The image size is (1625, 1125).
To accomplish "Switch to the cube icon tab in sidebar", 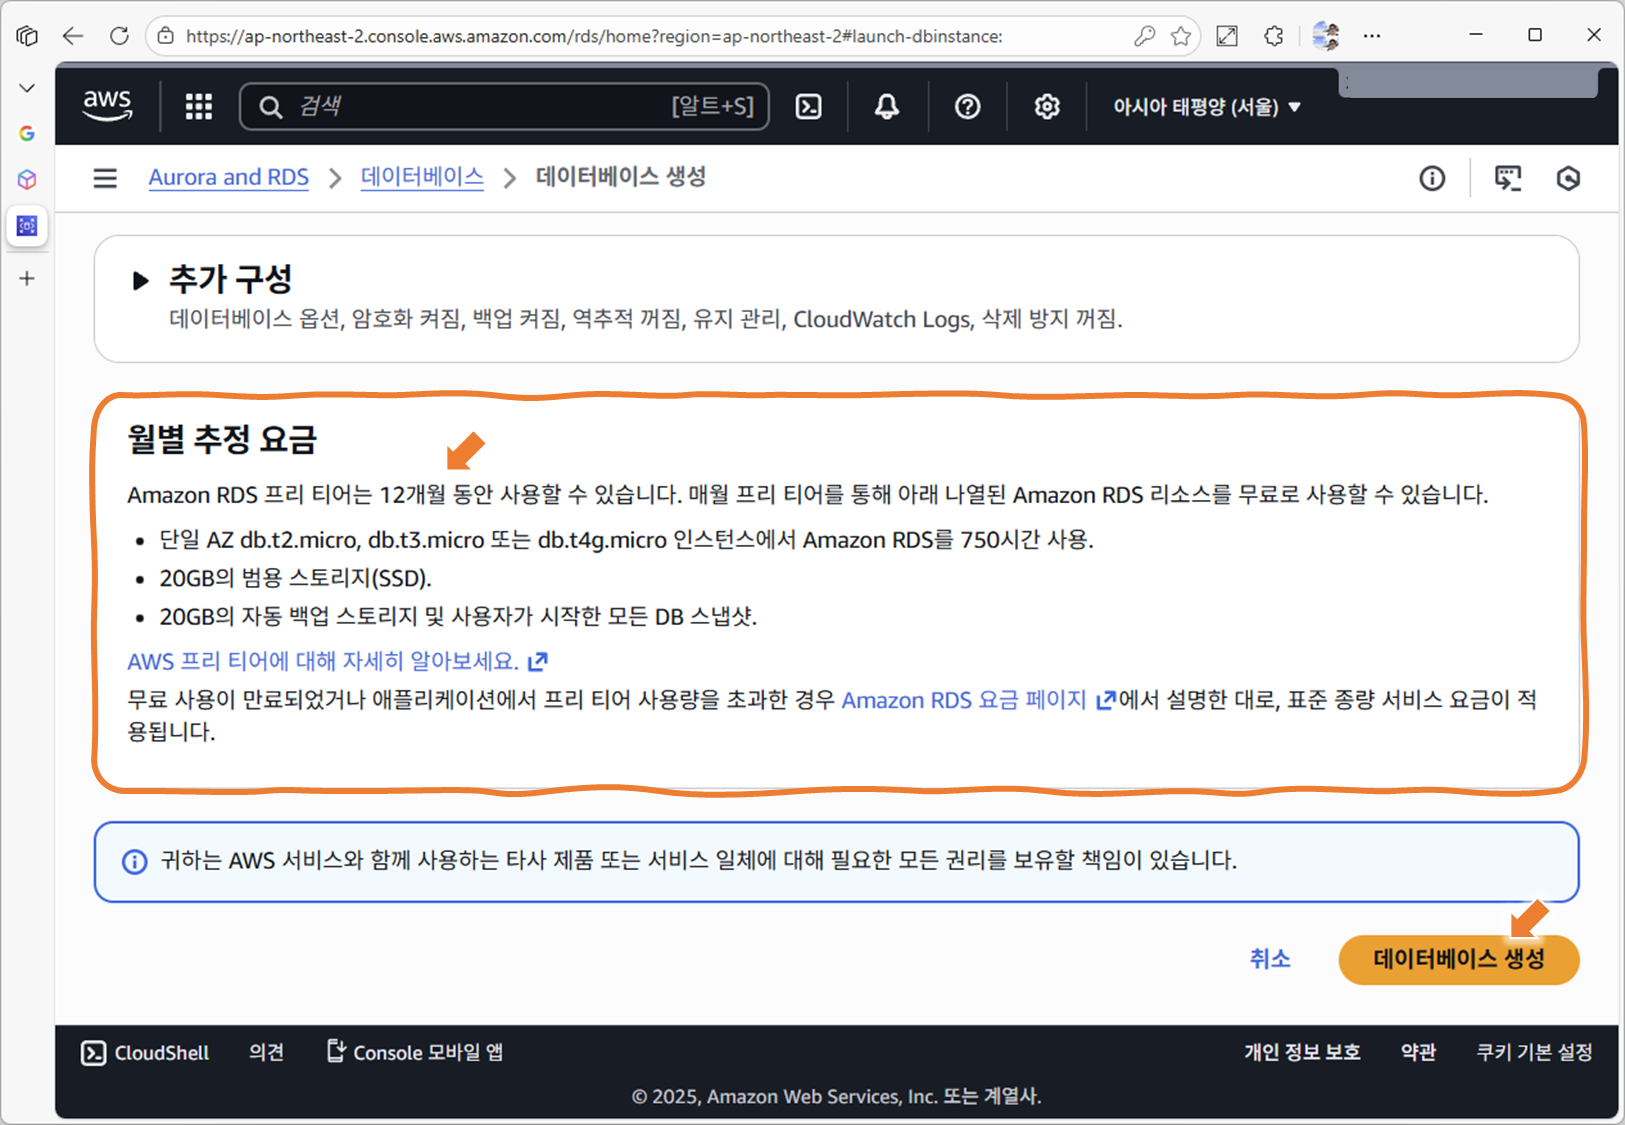I will pos(27,180).
